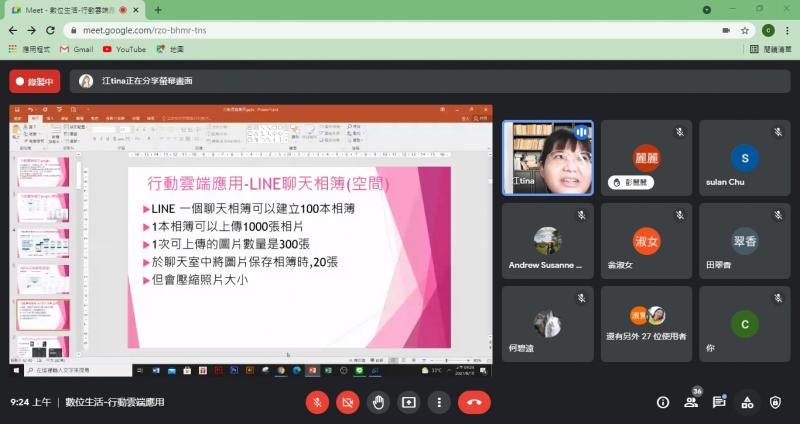This screenshot has width=800, height=424.
Task: Select the 田翠香 participant tile
Action: tap(744, 241)
